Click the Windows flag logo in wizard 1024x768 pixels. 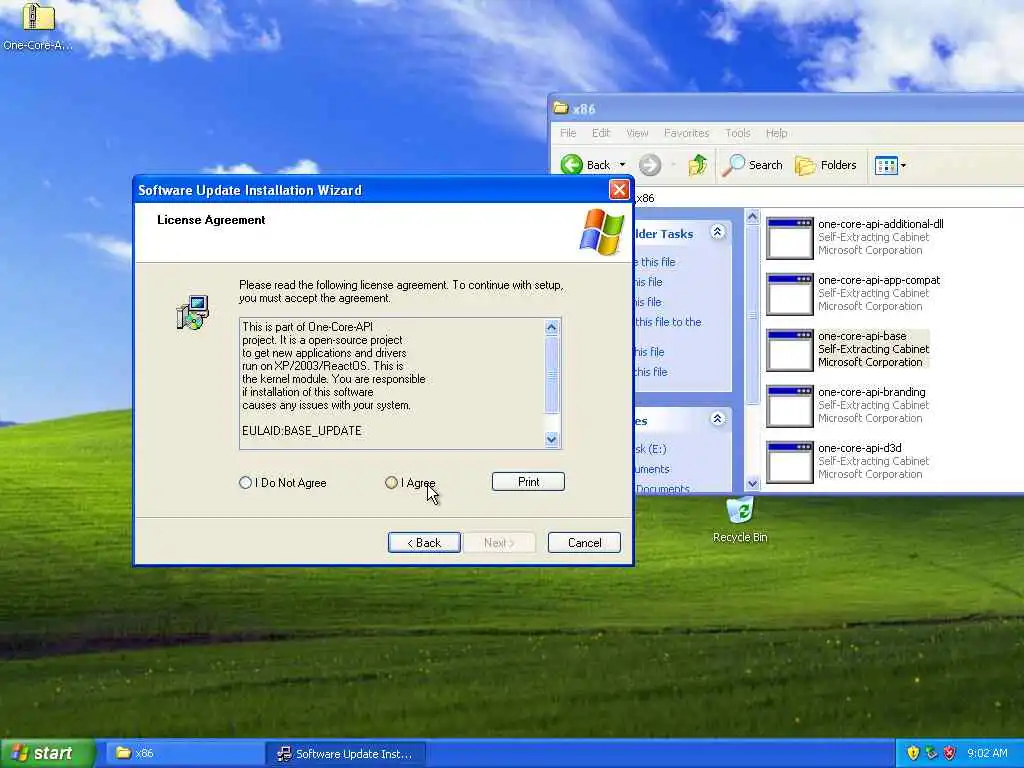pyautogui.click(x=601, y=232)
